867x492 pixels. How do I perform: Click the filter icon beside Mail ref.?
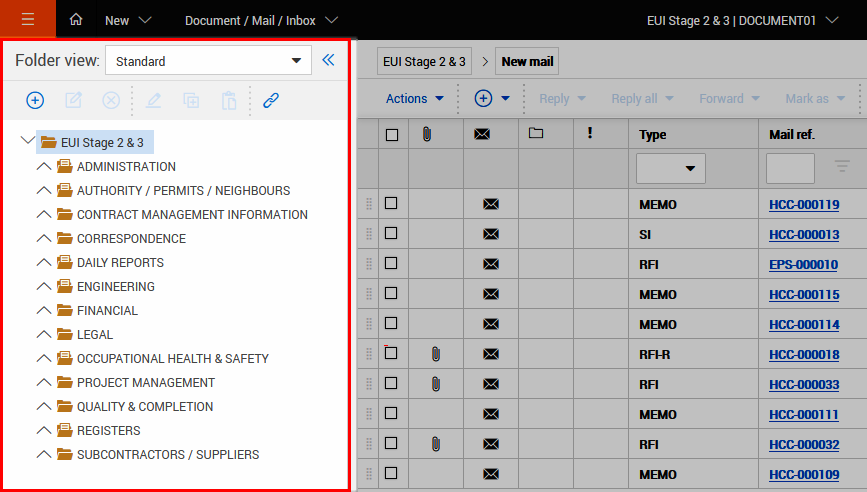(842, 167)
